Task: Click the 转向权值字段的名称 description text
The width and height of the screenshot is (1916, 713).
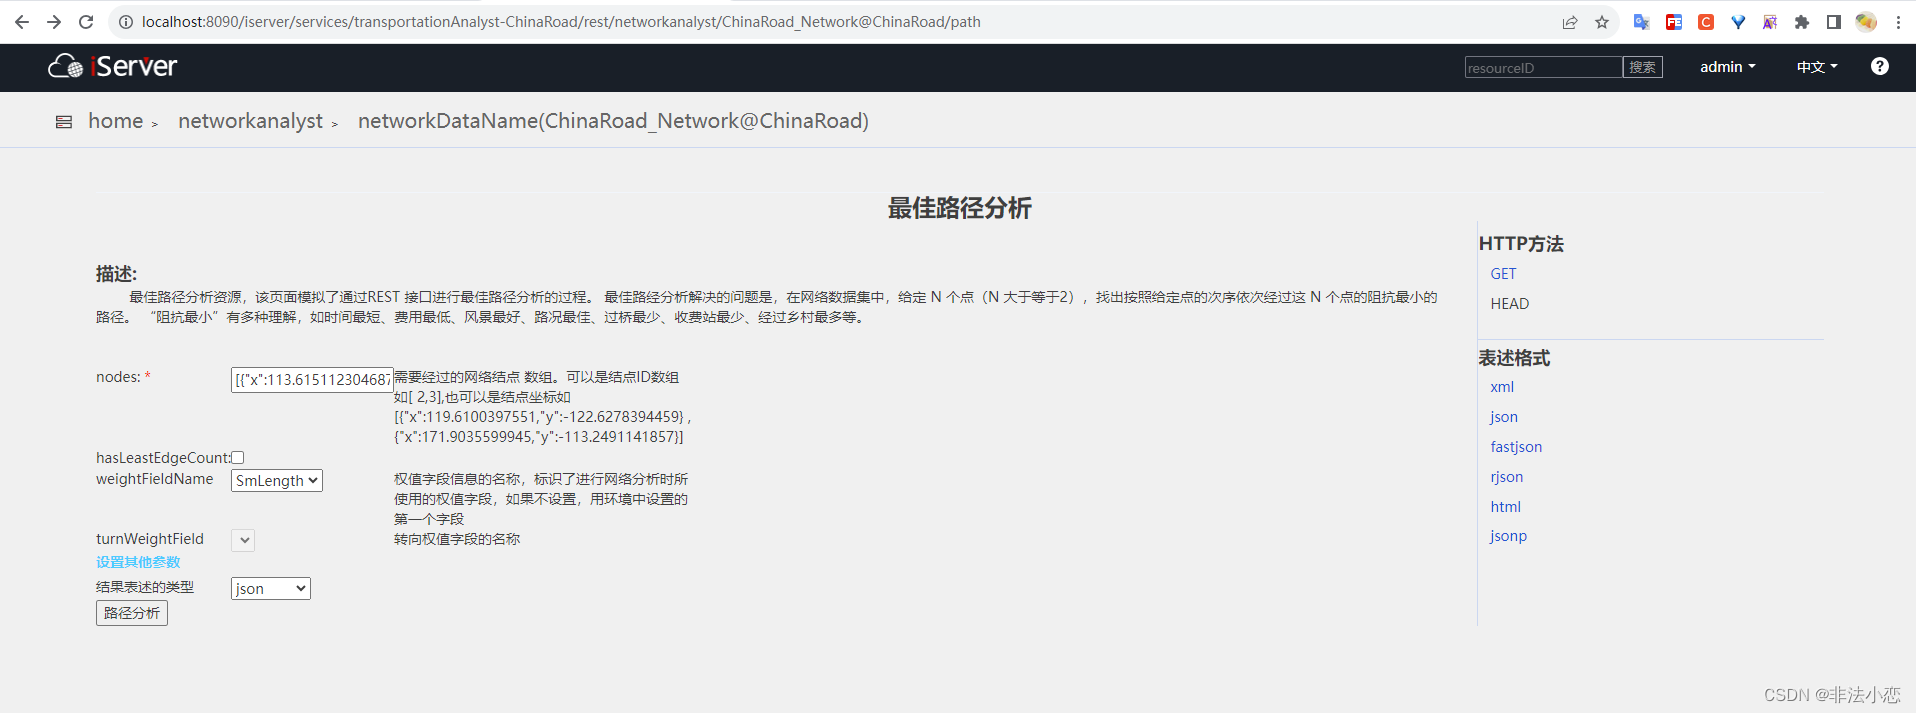Action: click(457, 539)
